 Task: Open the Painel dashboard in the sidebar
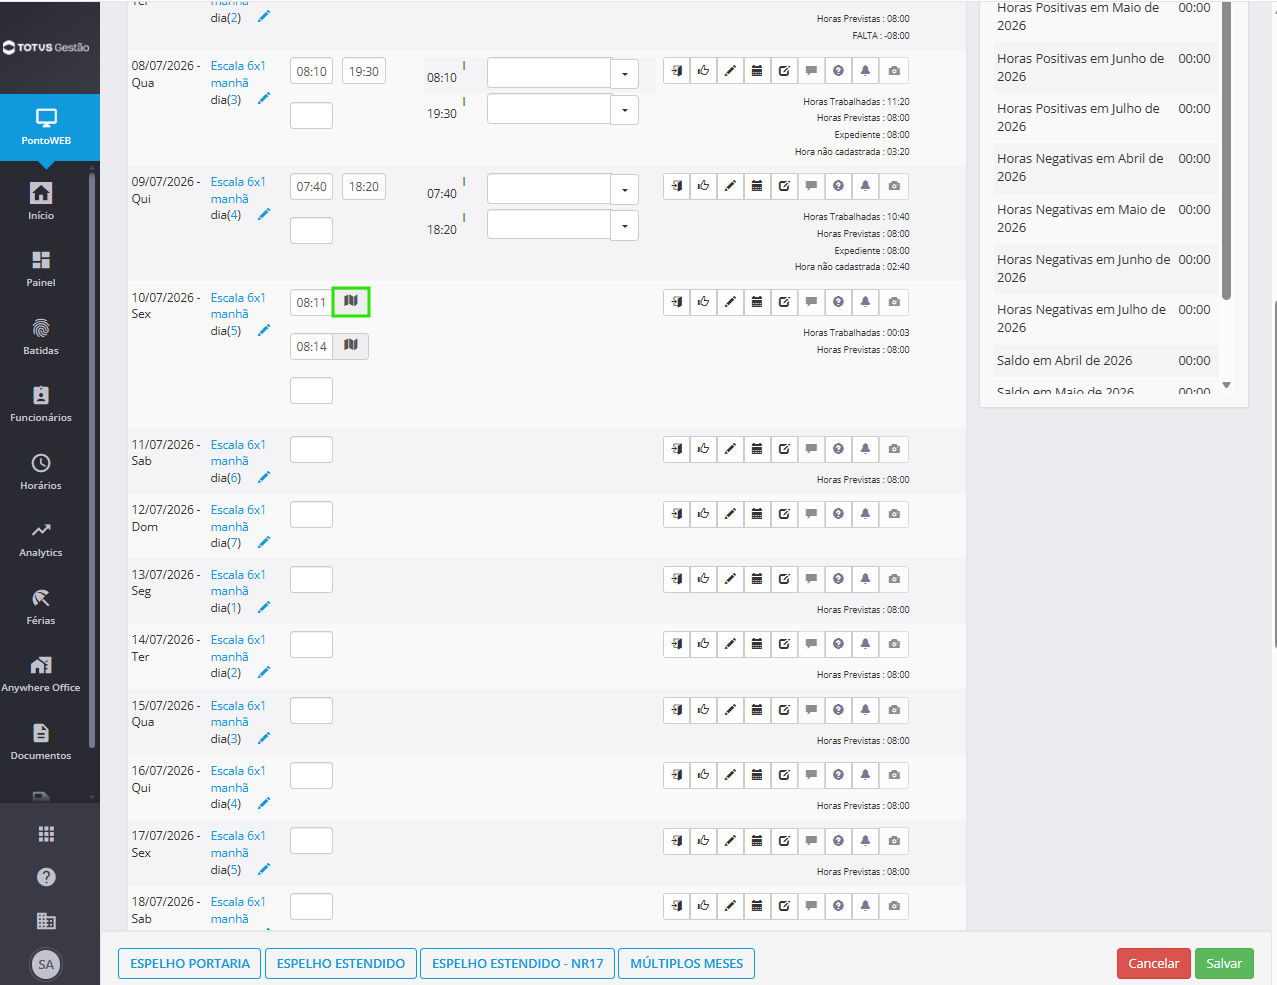(x=41, y=269)
